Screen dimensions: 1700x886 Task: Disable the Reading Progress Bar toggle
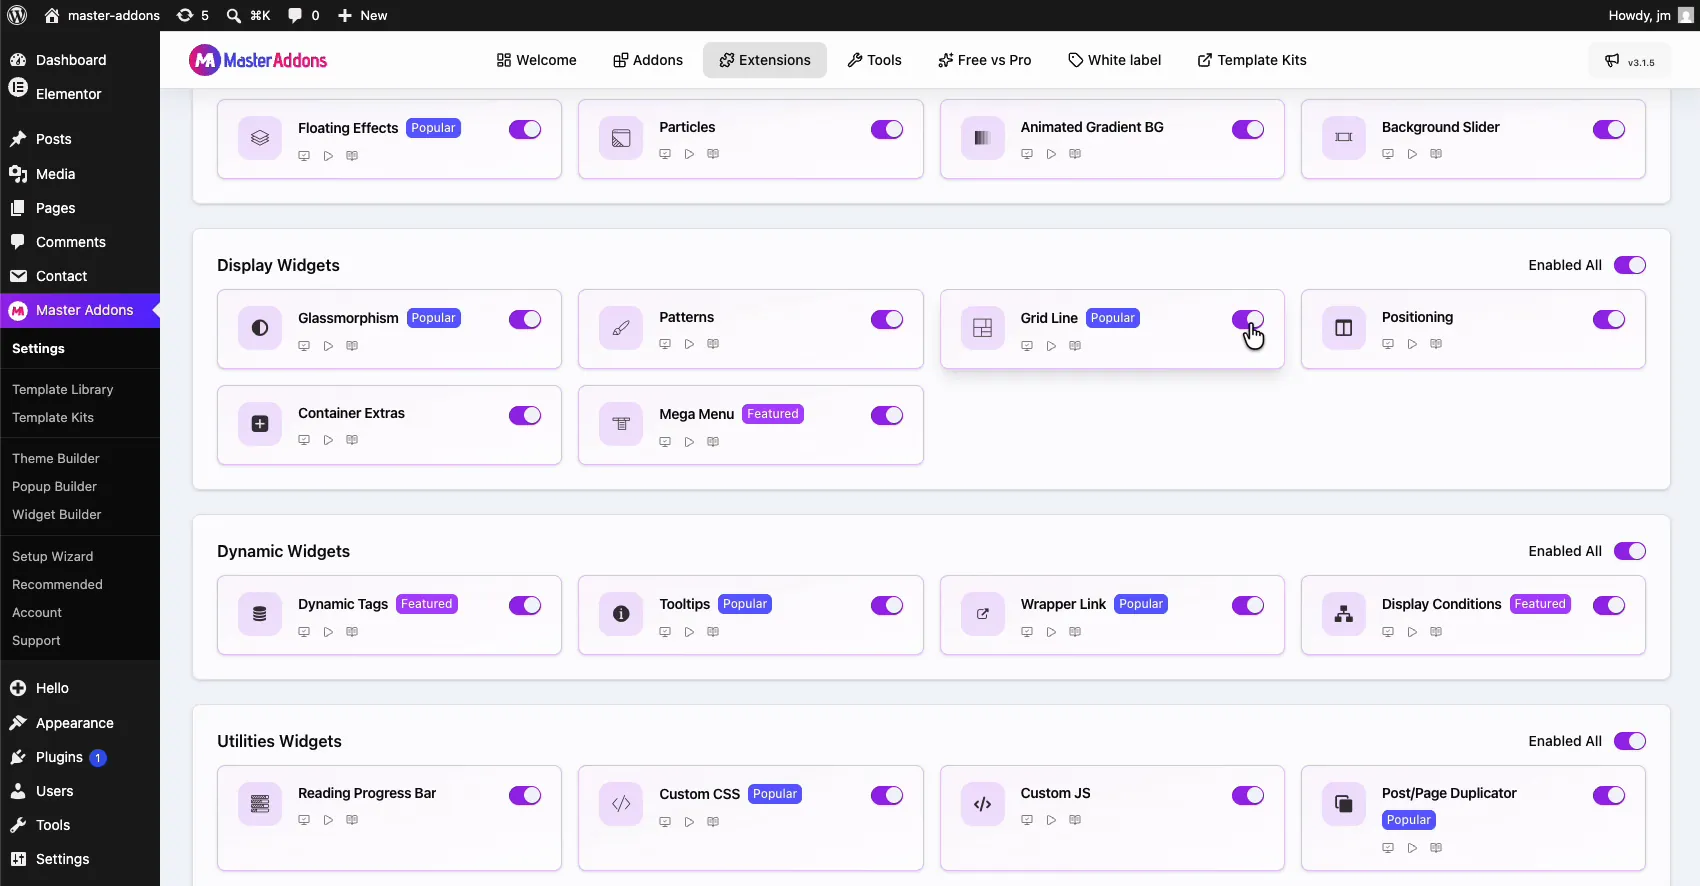click(525, 795)
